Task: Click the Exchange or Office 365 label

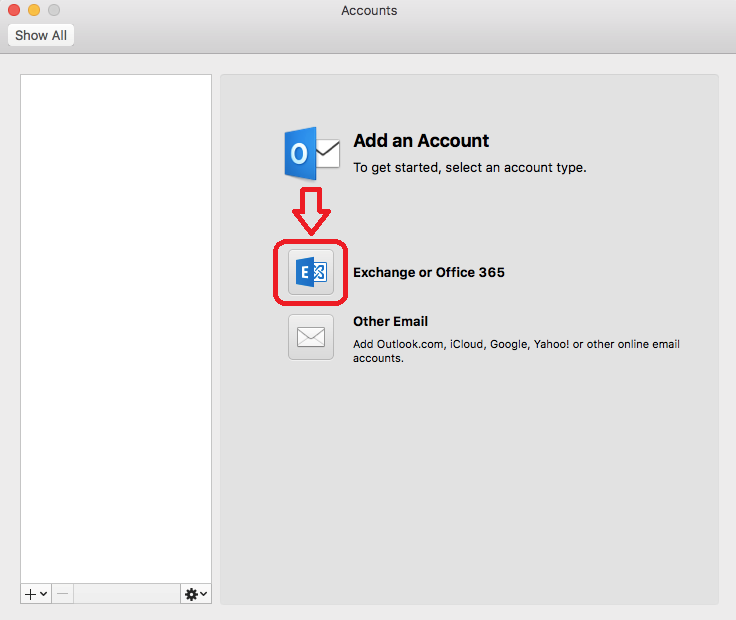Action: coord(429,272)
